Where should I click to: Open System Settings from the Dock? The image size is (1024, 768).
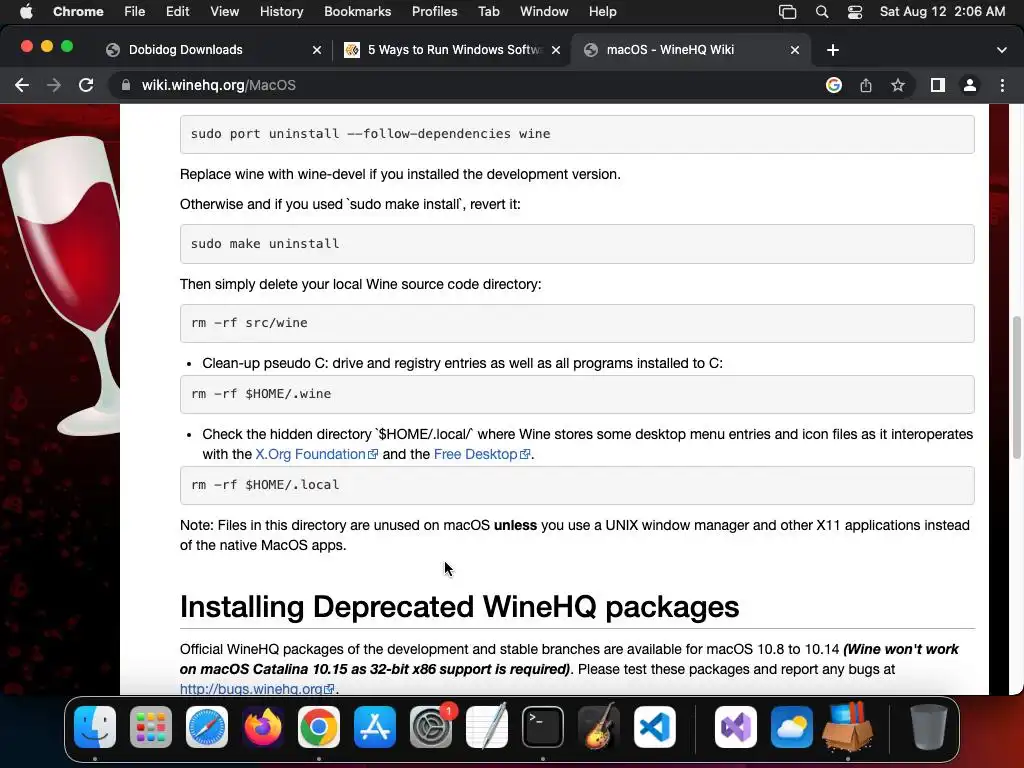[431, 727]
